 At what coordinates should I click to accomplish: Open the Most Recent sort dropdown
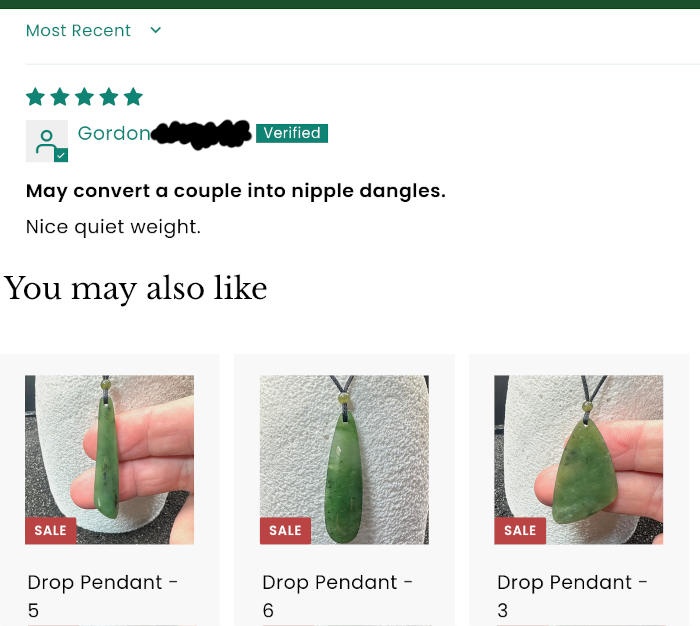93,30
